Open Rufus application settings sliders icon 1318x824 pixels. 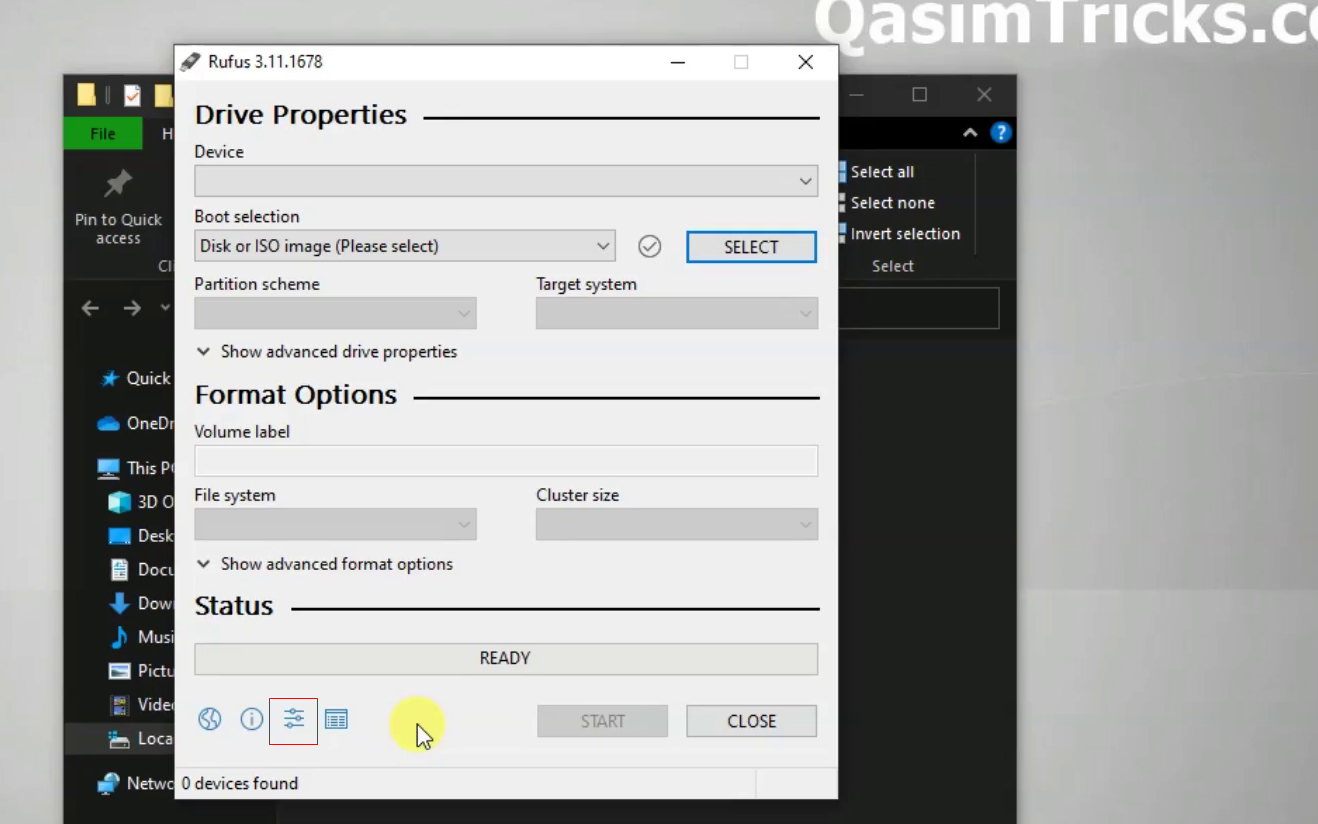(x=294, y=720)
